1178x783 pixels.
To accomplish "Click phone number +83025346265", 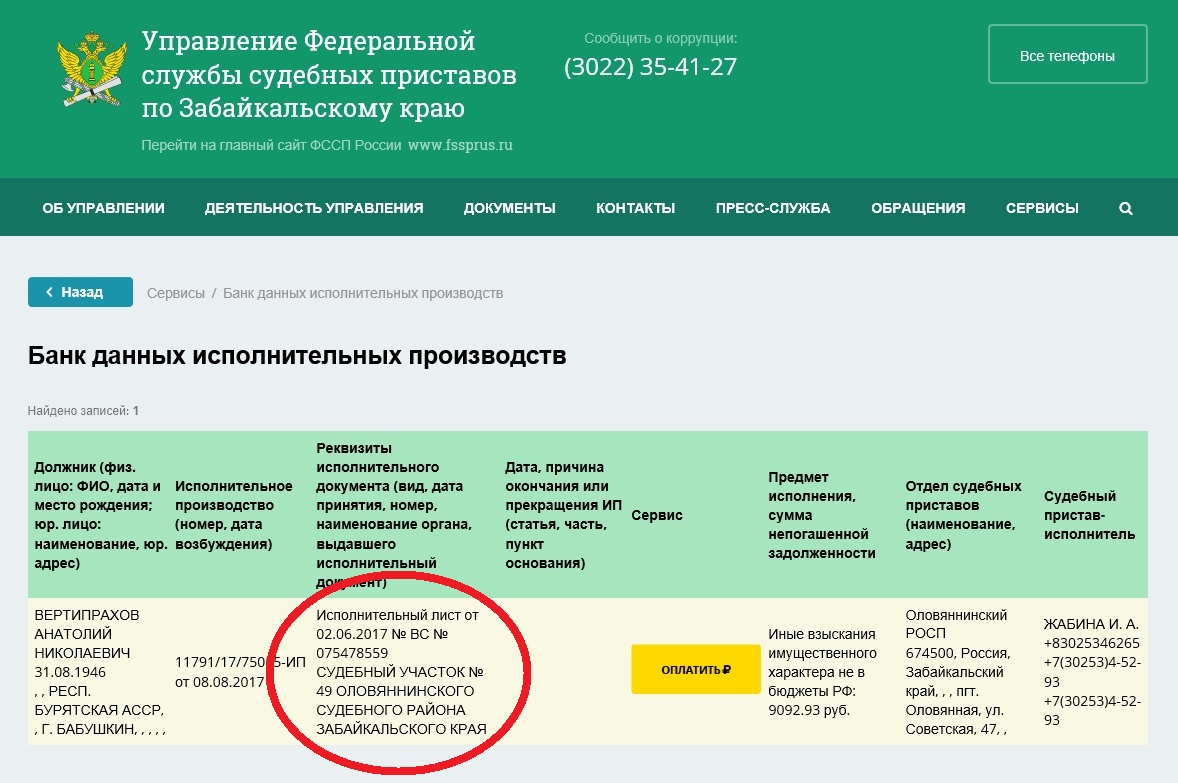I will (1092, 643).
